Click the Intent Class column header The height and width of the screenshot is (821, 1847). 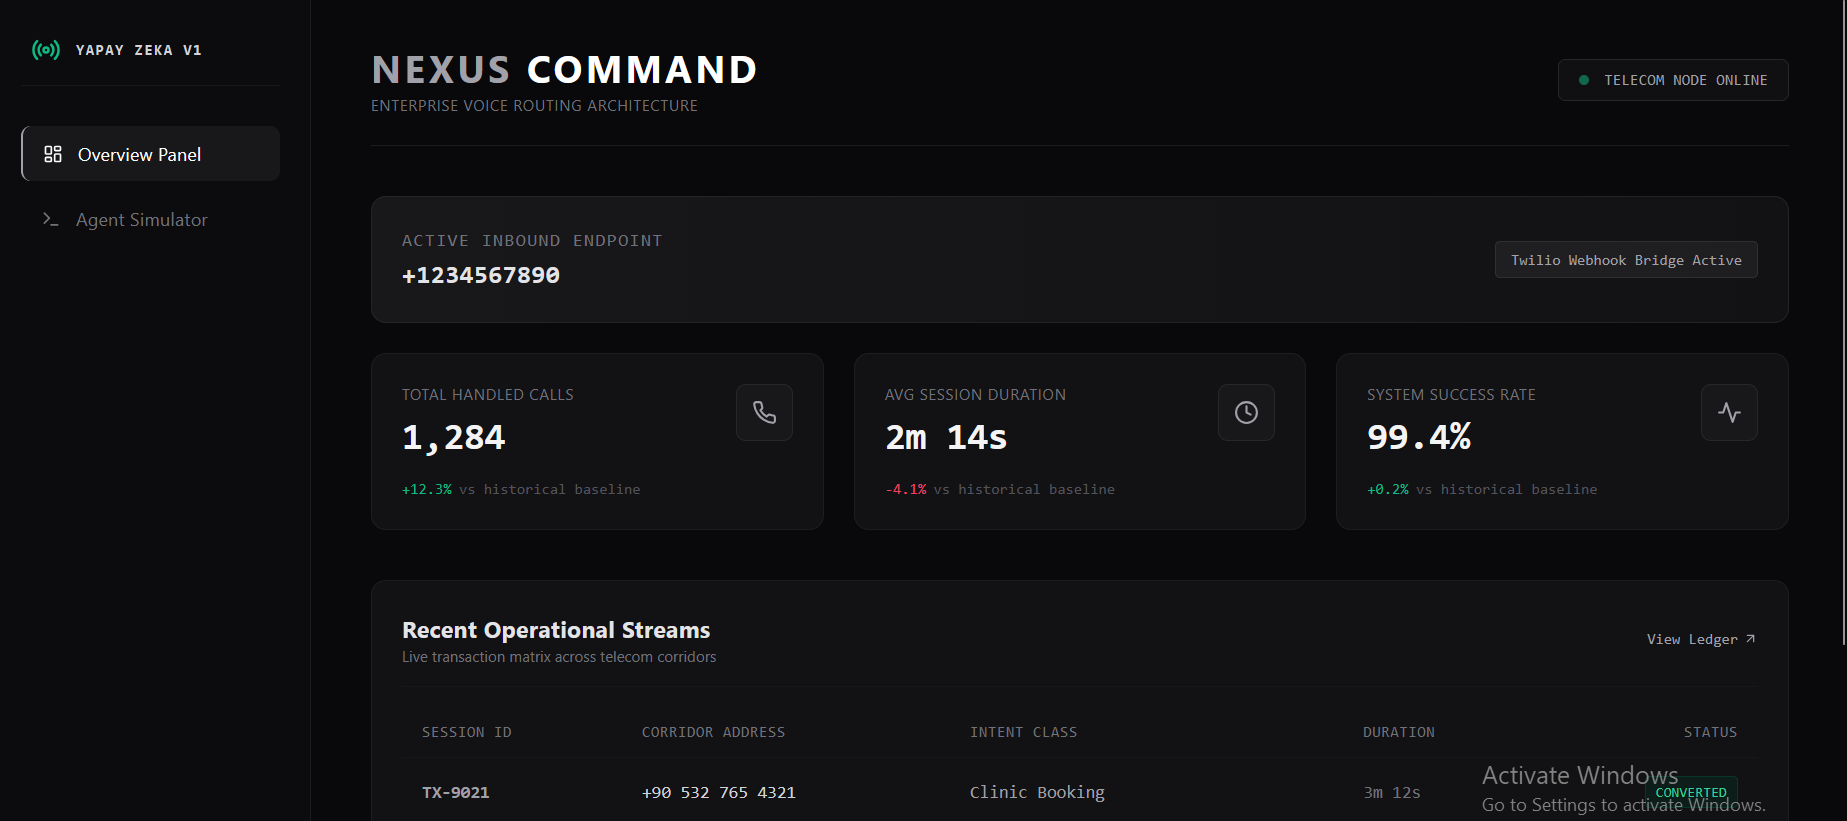[x=1023, y=732]
